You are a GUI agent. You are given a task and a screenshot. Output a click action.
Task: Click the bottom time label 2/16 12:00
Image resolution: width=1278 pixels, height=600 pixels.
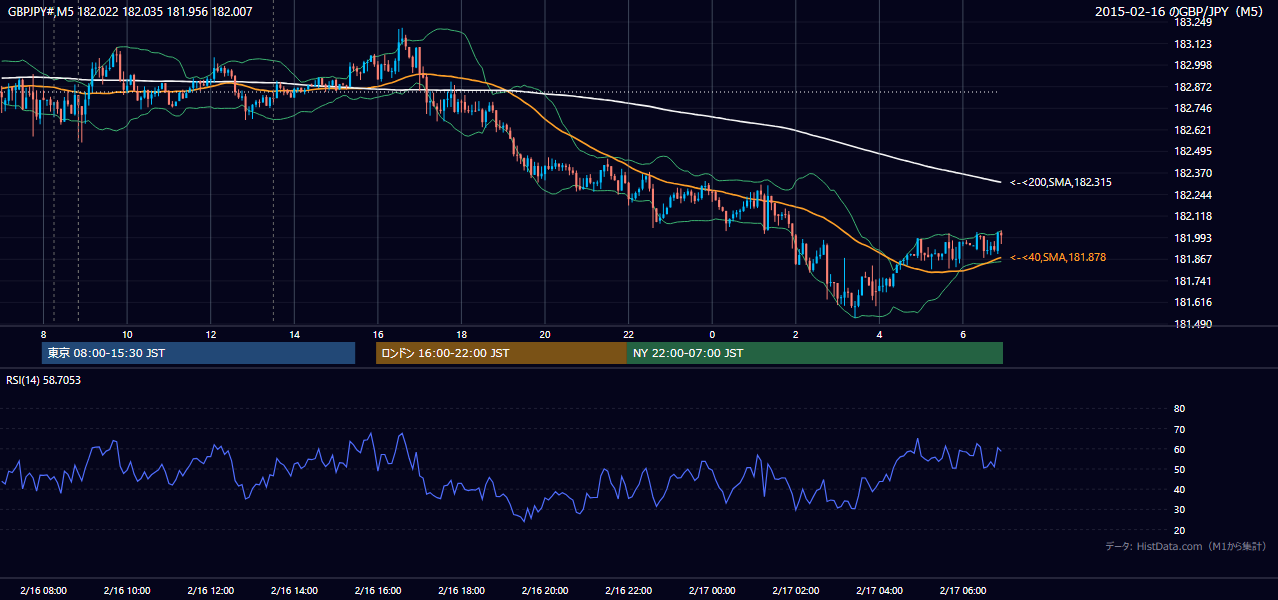pos(211,590)
